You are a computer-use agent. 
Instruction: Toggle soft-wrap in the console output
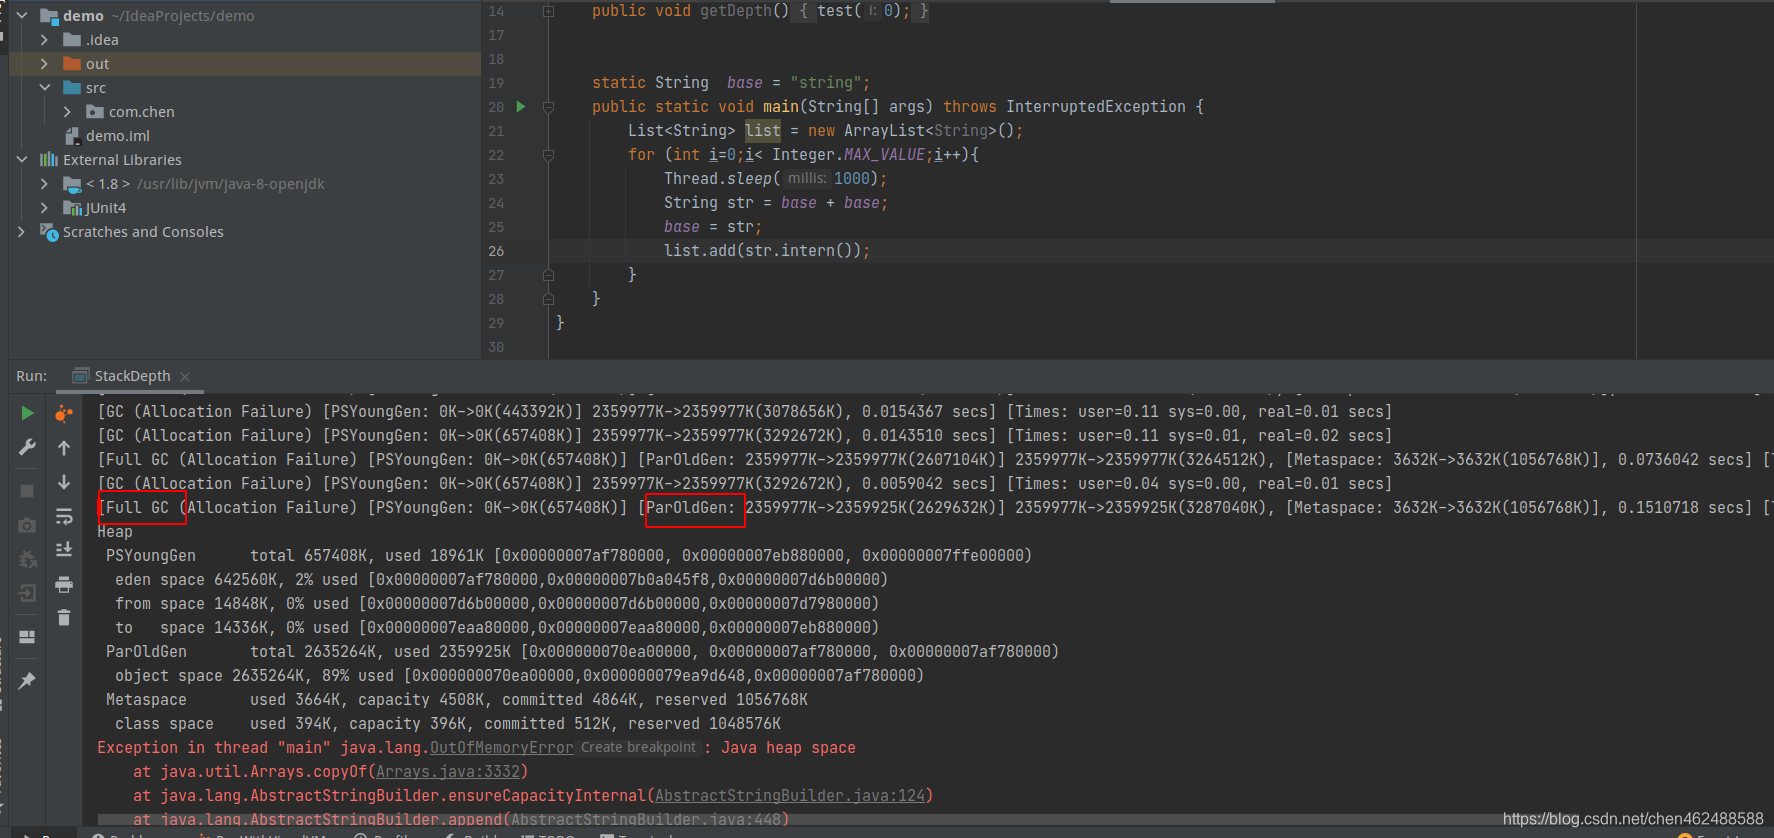(64, 516)
